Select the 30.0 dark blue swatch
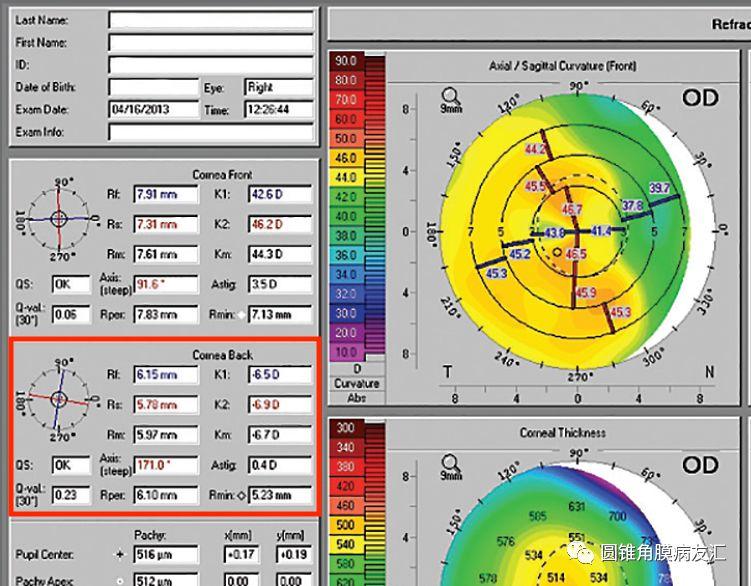751x586 pixels. click(347, 313)
